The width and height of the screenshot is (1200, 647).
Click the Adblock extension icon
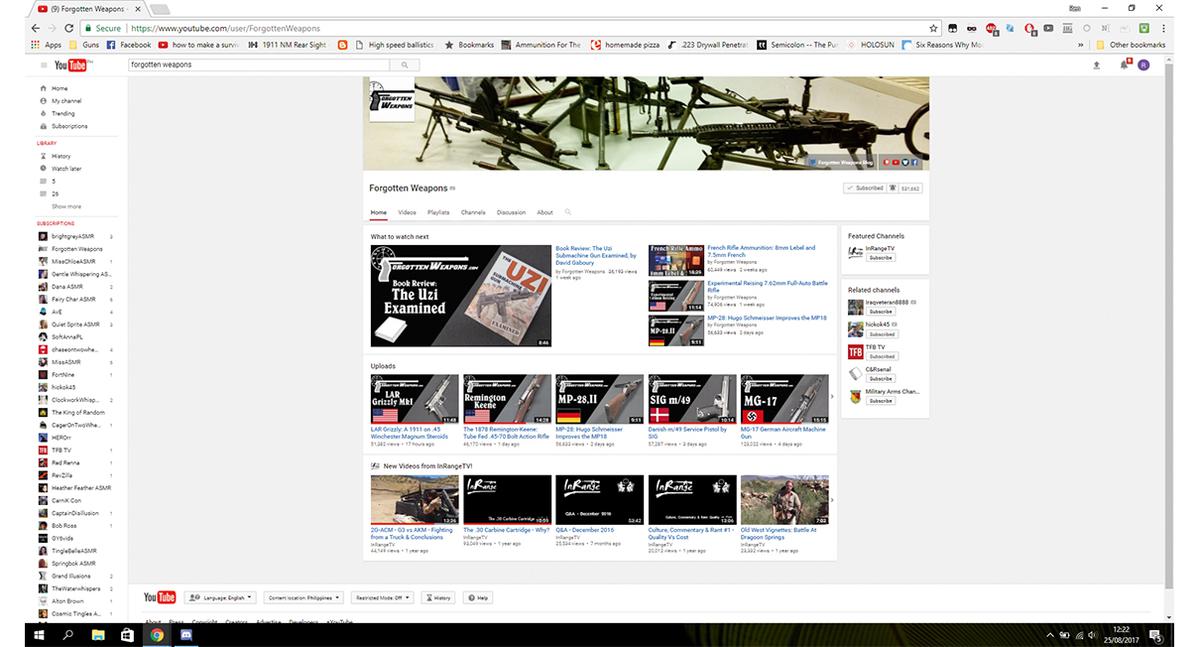991,28
